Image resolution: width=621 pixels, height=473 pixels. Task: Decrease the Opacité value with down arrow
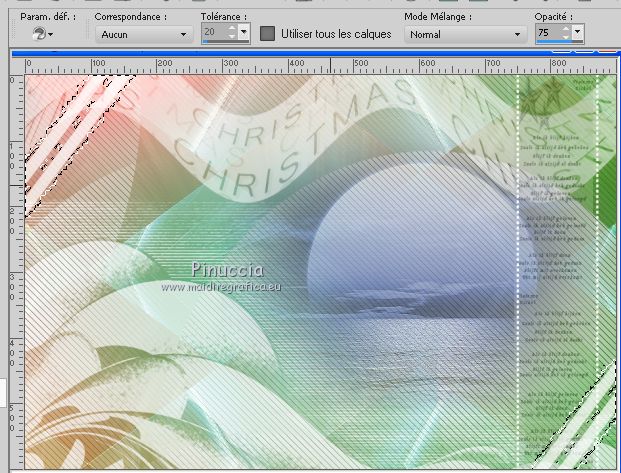pyautogui.click(x=566, y=36)
